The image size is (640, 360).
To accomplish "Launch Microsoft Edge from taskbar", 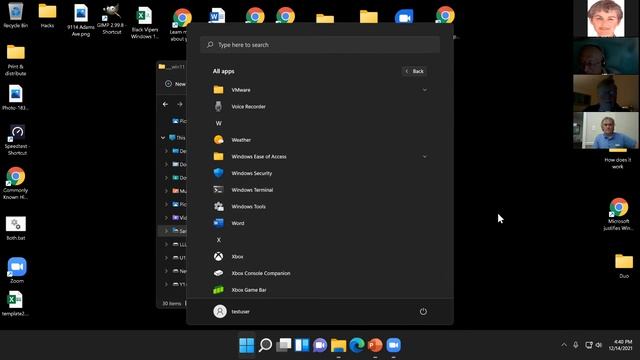I will (357, 345).
